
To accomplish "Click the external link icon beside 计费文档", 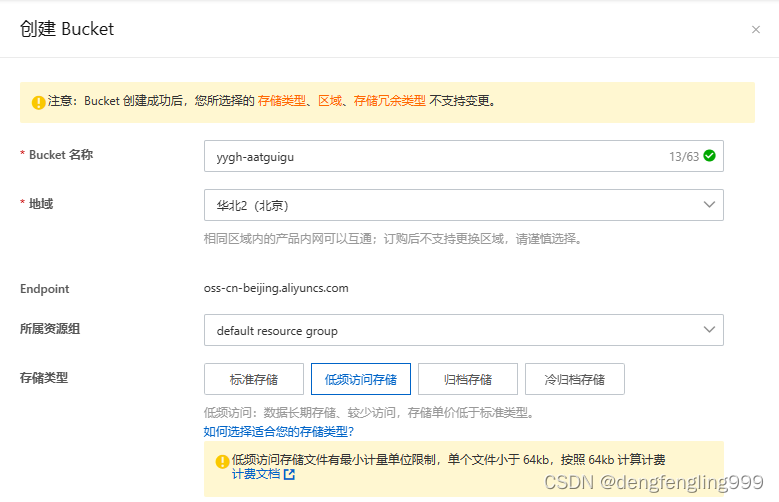I will click(289, 475).
